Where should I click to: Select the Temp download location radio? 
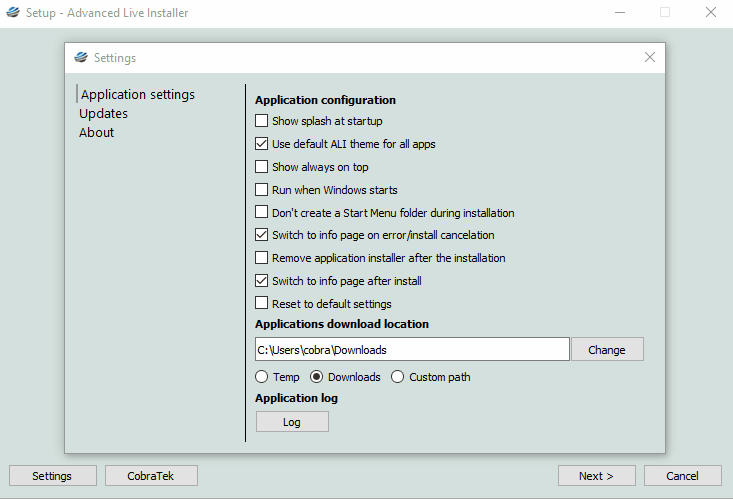[x=261, y=377]
